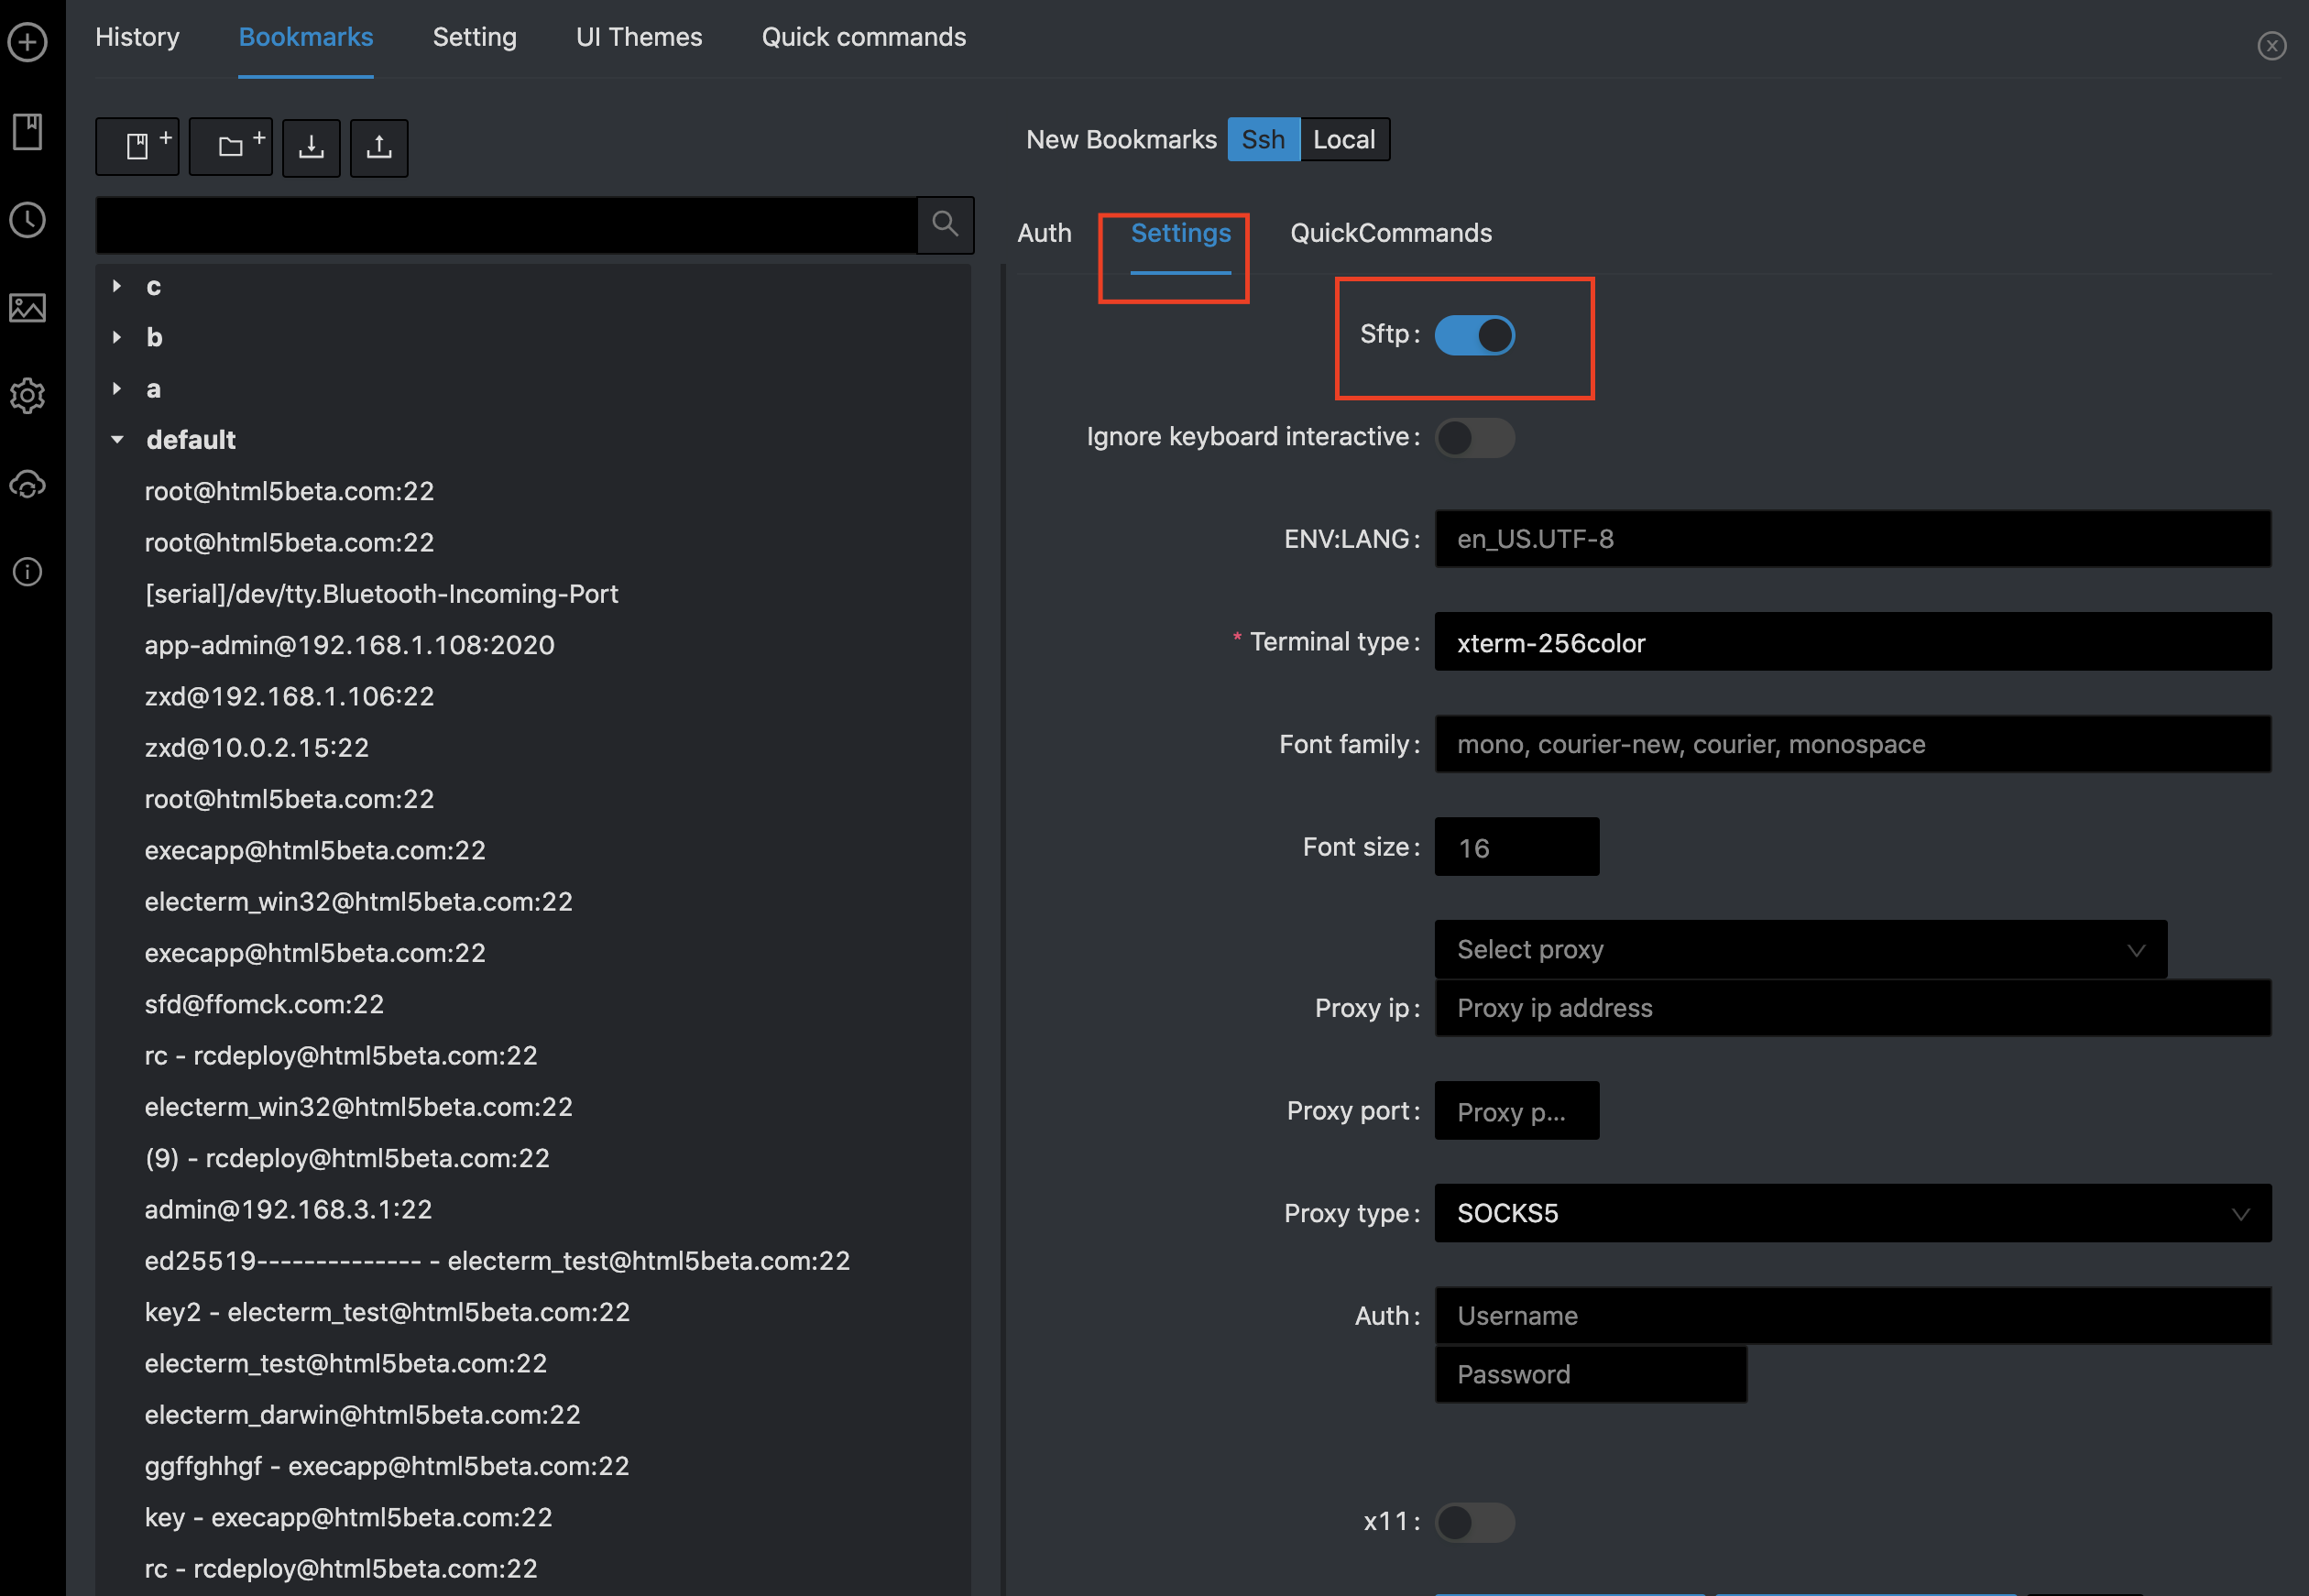The width and height of the screenshot is (2309, 1596).
Task: Click the export bookmarks upload icon
Action: pos(379,147)
